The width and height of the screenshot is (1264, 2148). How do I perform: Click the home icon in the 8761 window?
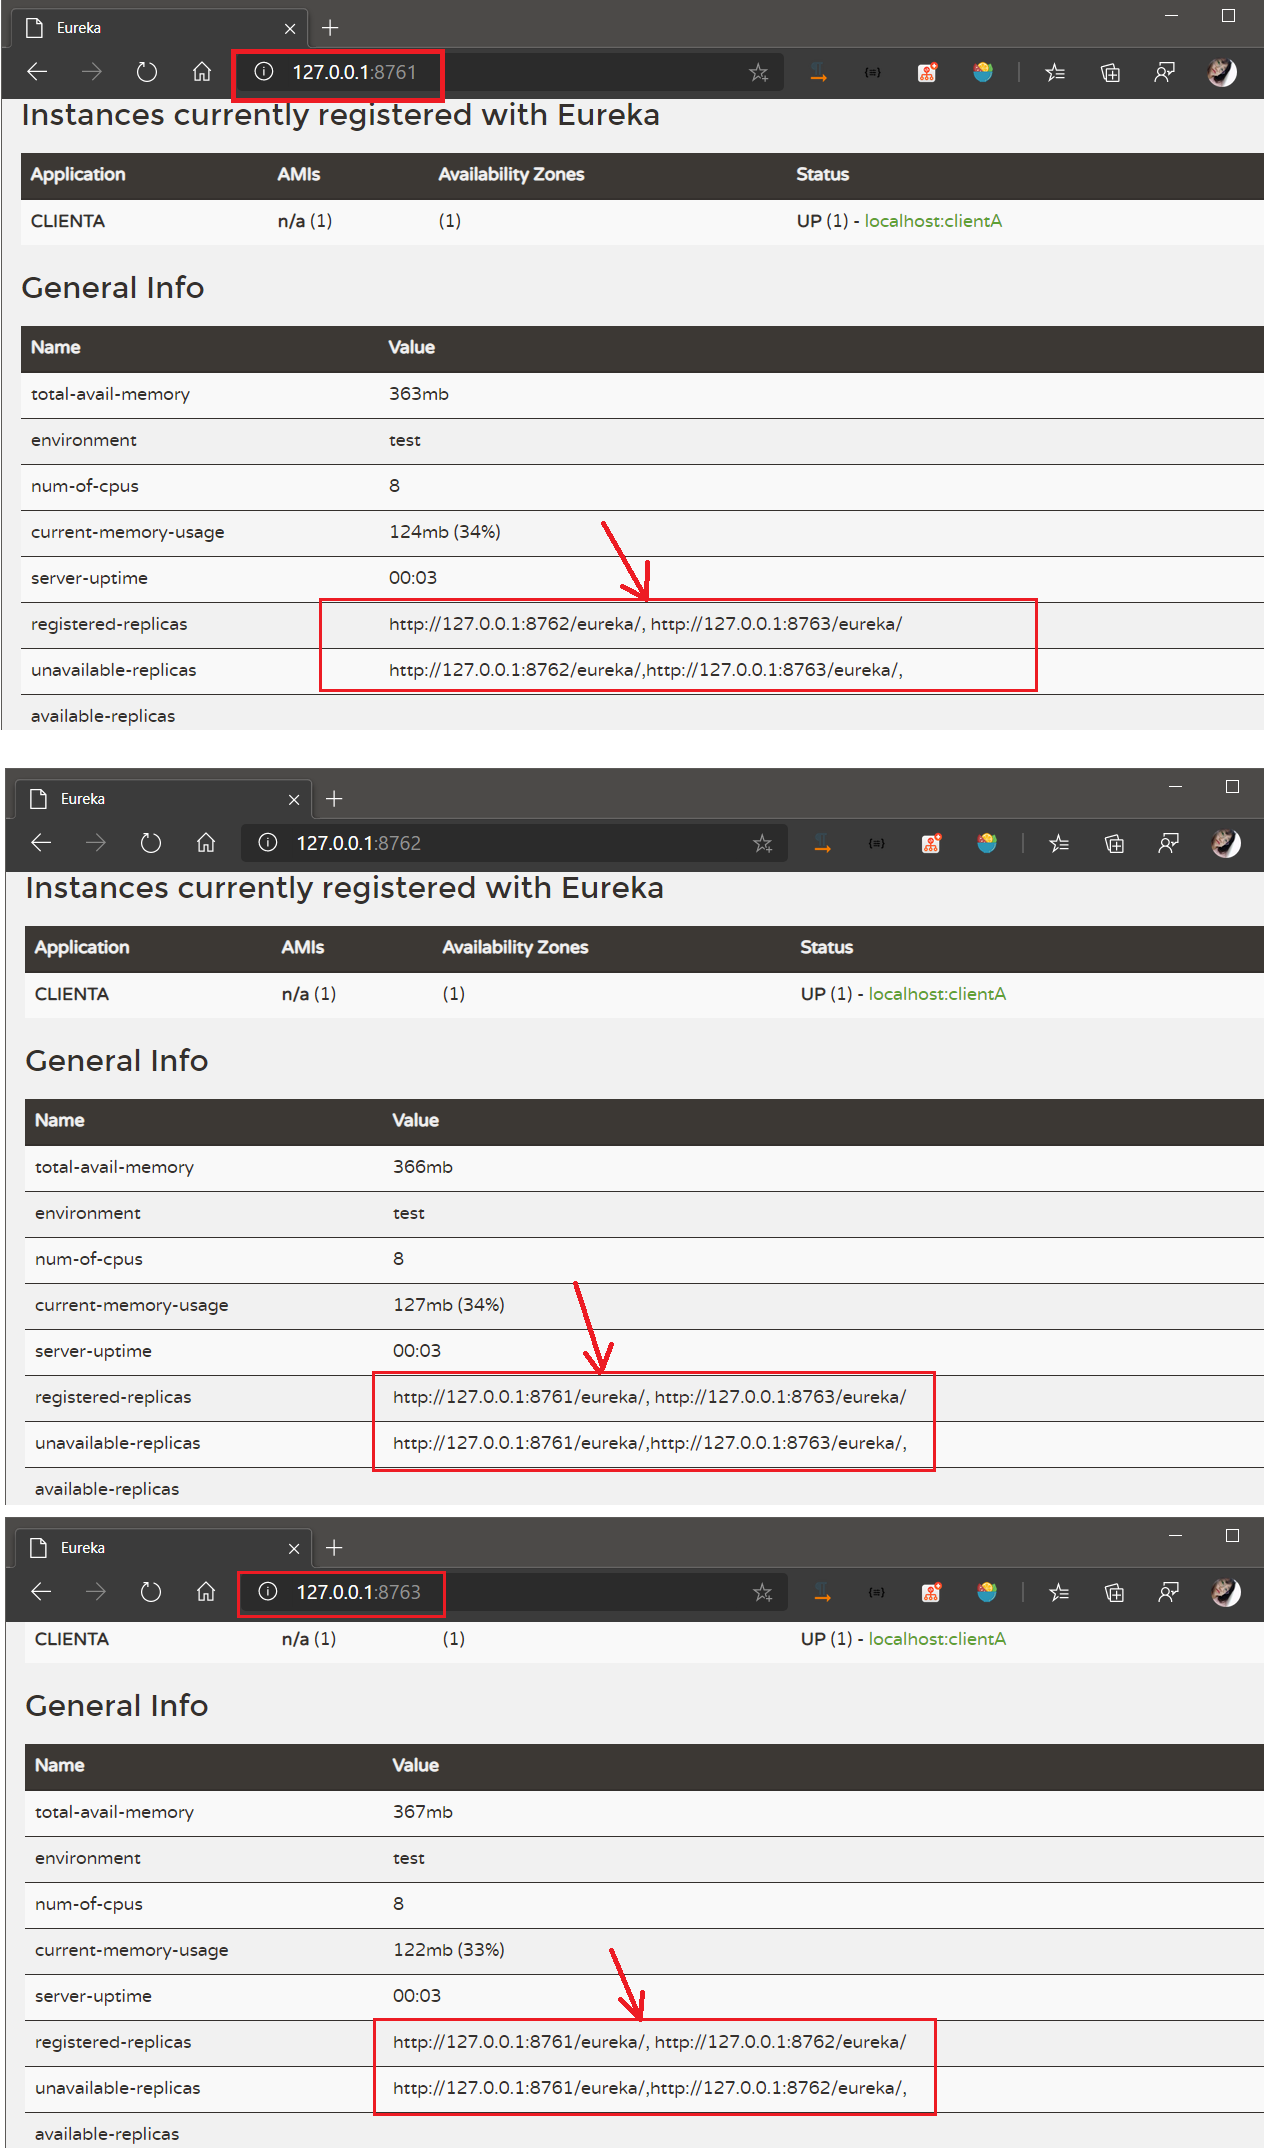pos(202,72)
